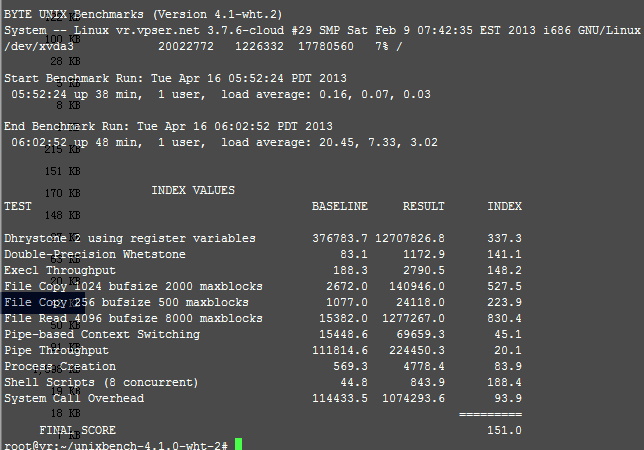
Task: Click File Read index '830.4'
Action: (504, 319)
